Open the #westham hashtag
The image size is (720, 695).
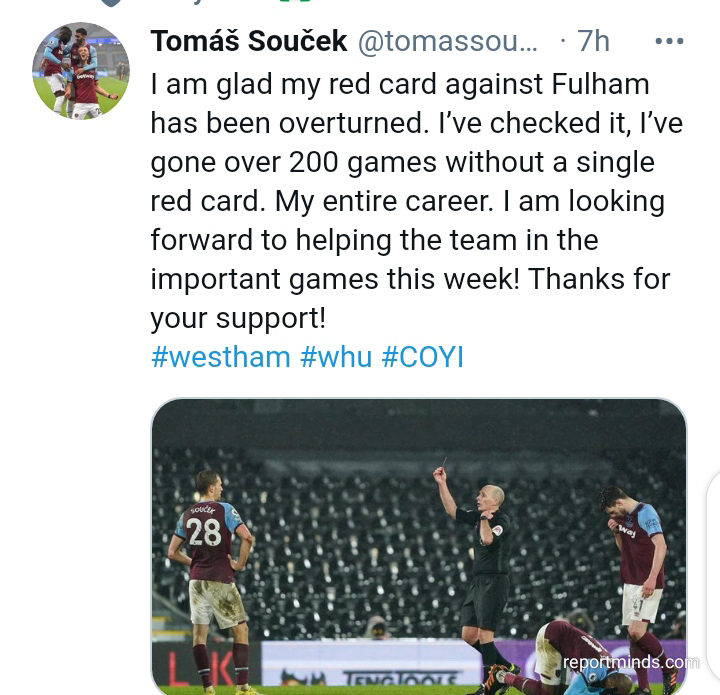(x=220, y=357)
